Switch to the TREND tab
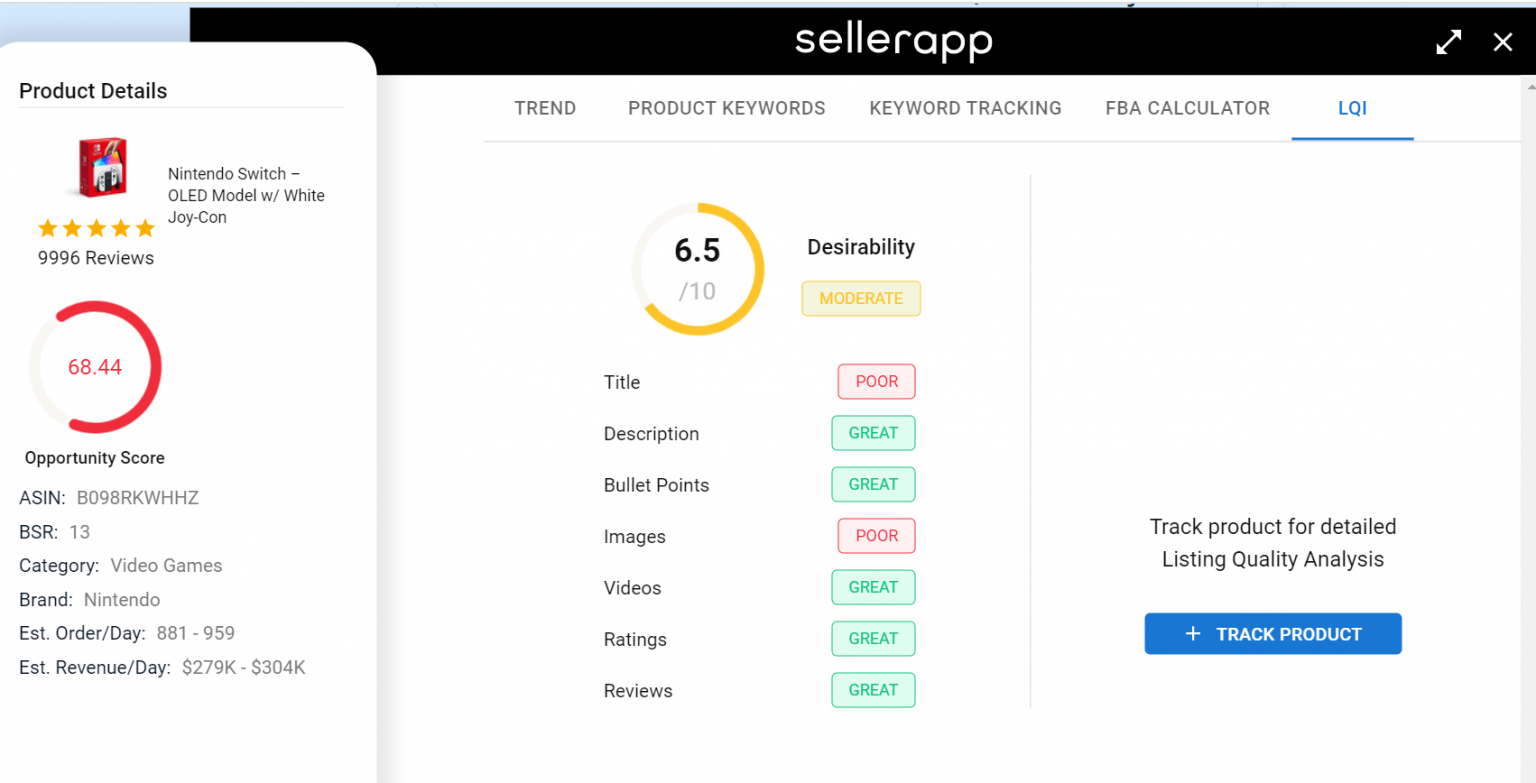 point(545,108)
